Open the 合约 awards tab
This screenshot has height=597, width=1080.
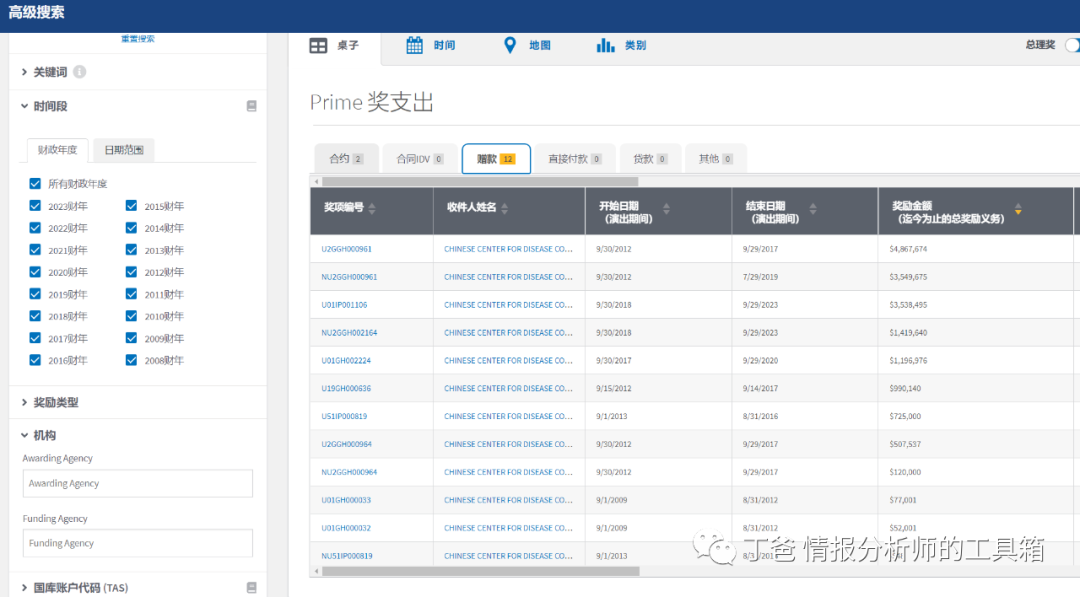(x=346, y=158)
